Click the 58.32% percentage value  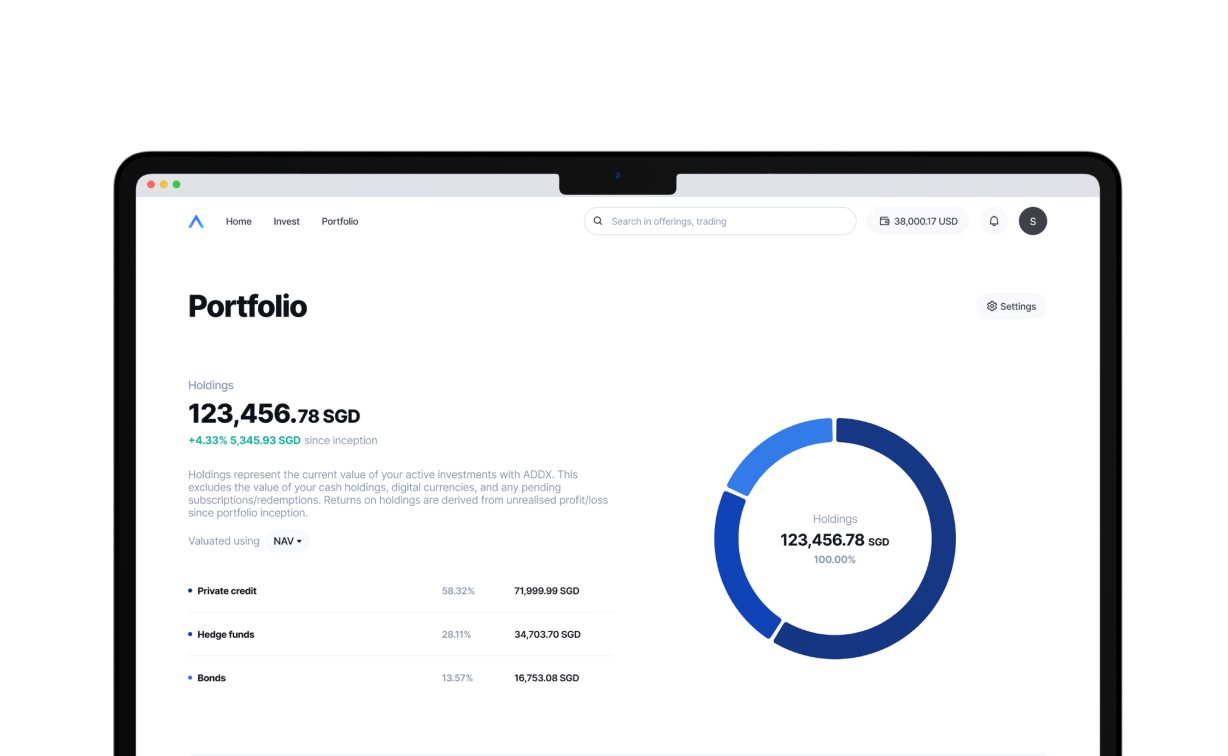click(x=458, y=591)
